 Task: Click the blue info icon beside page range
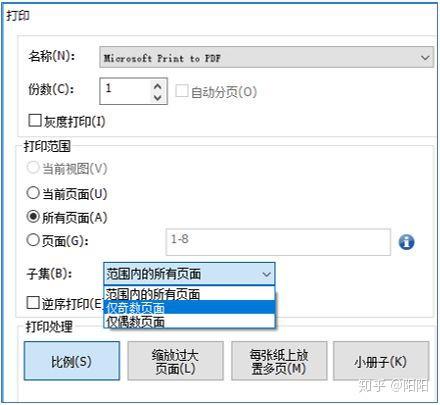[406, 242]
